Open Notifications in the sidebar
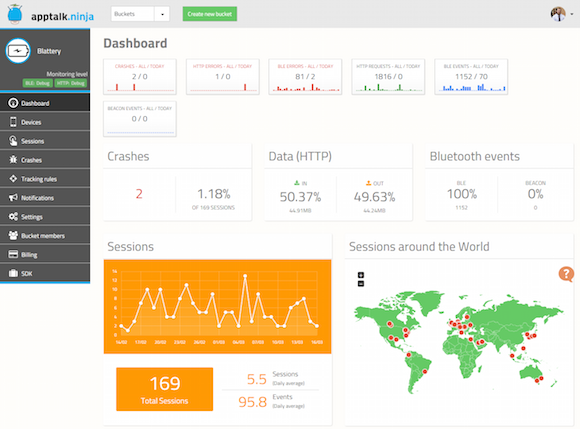The image size is (580, 429). (45, 197)
